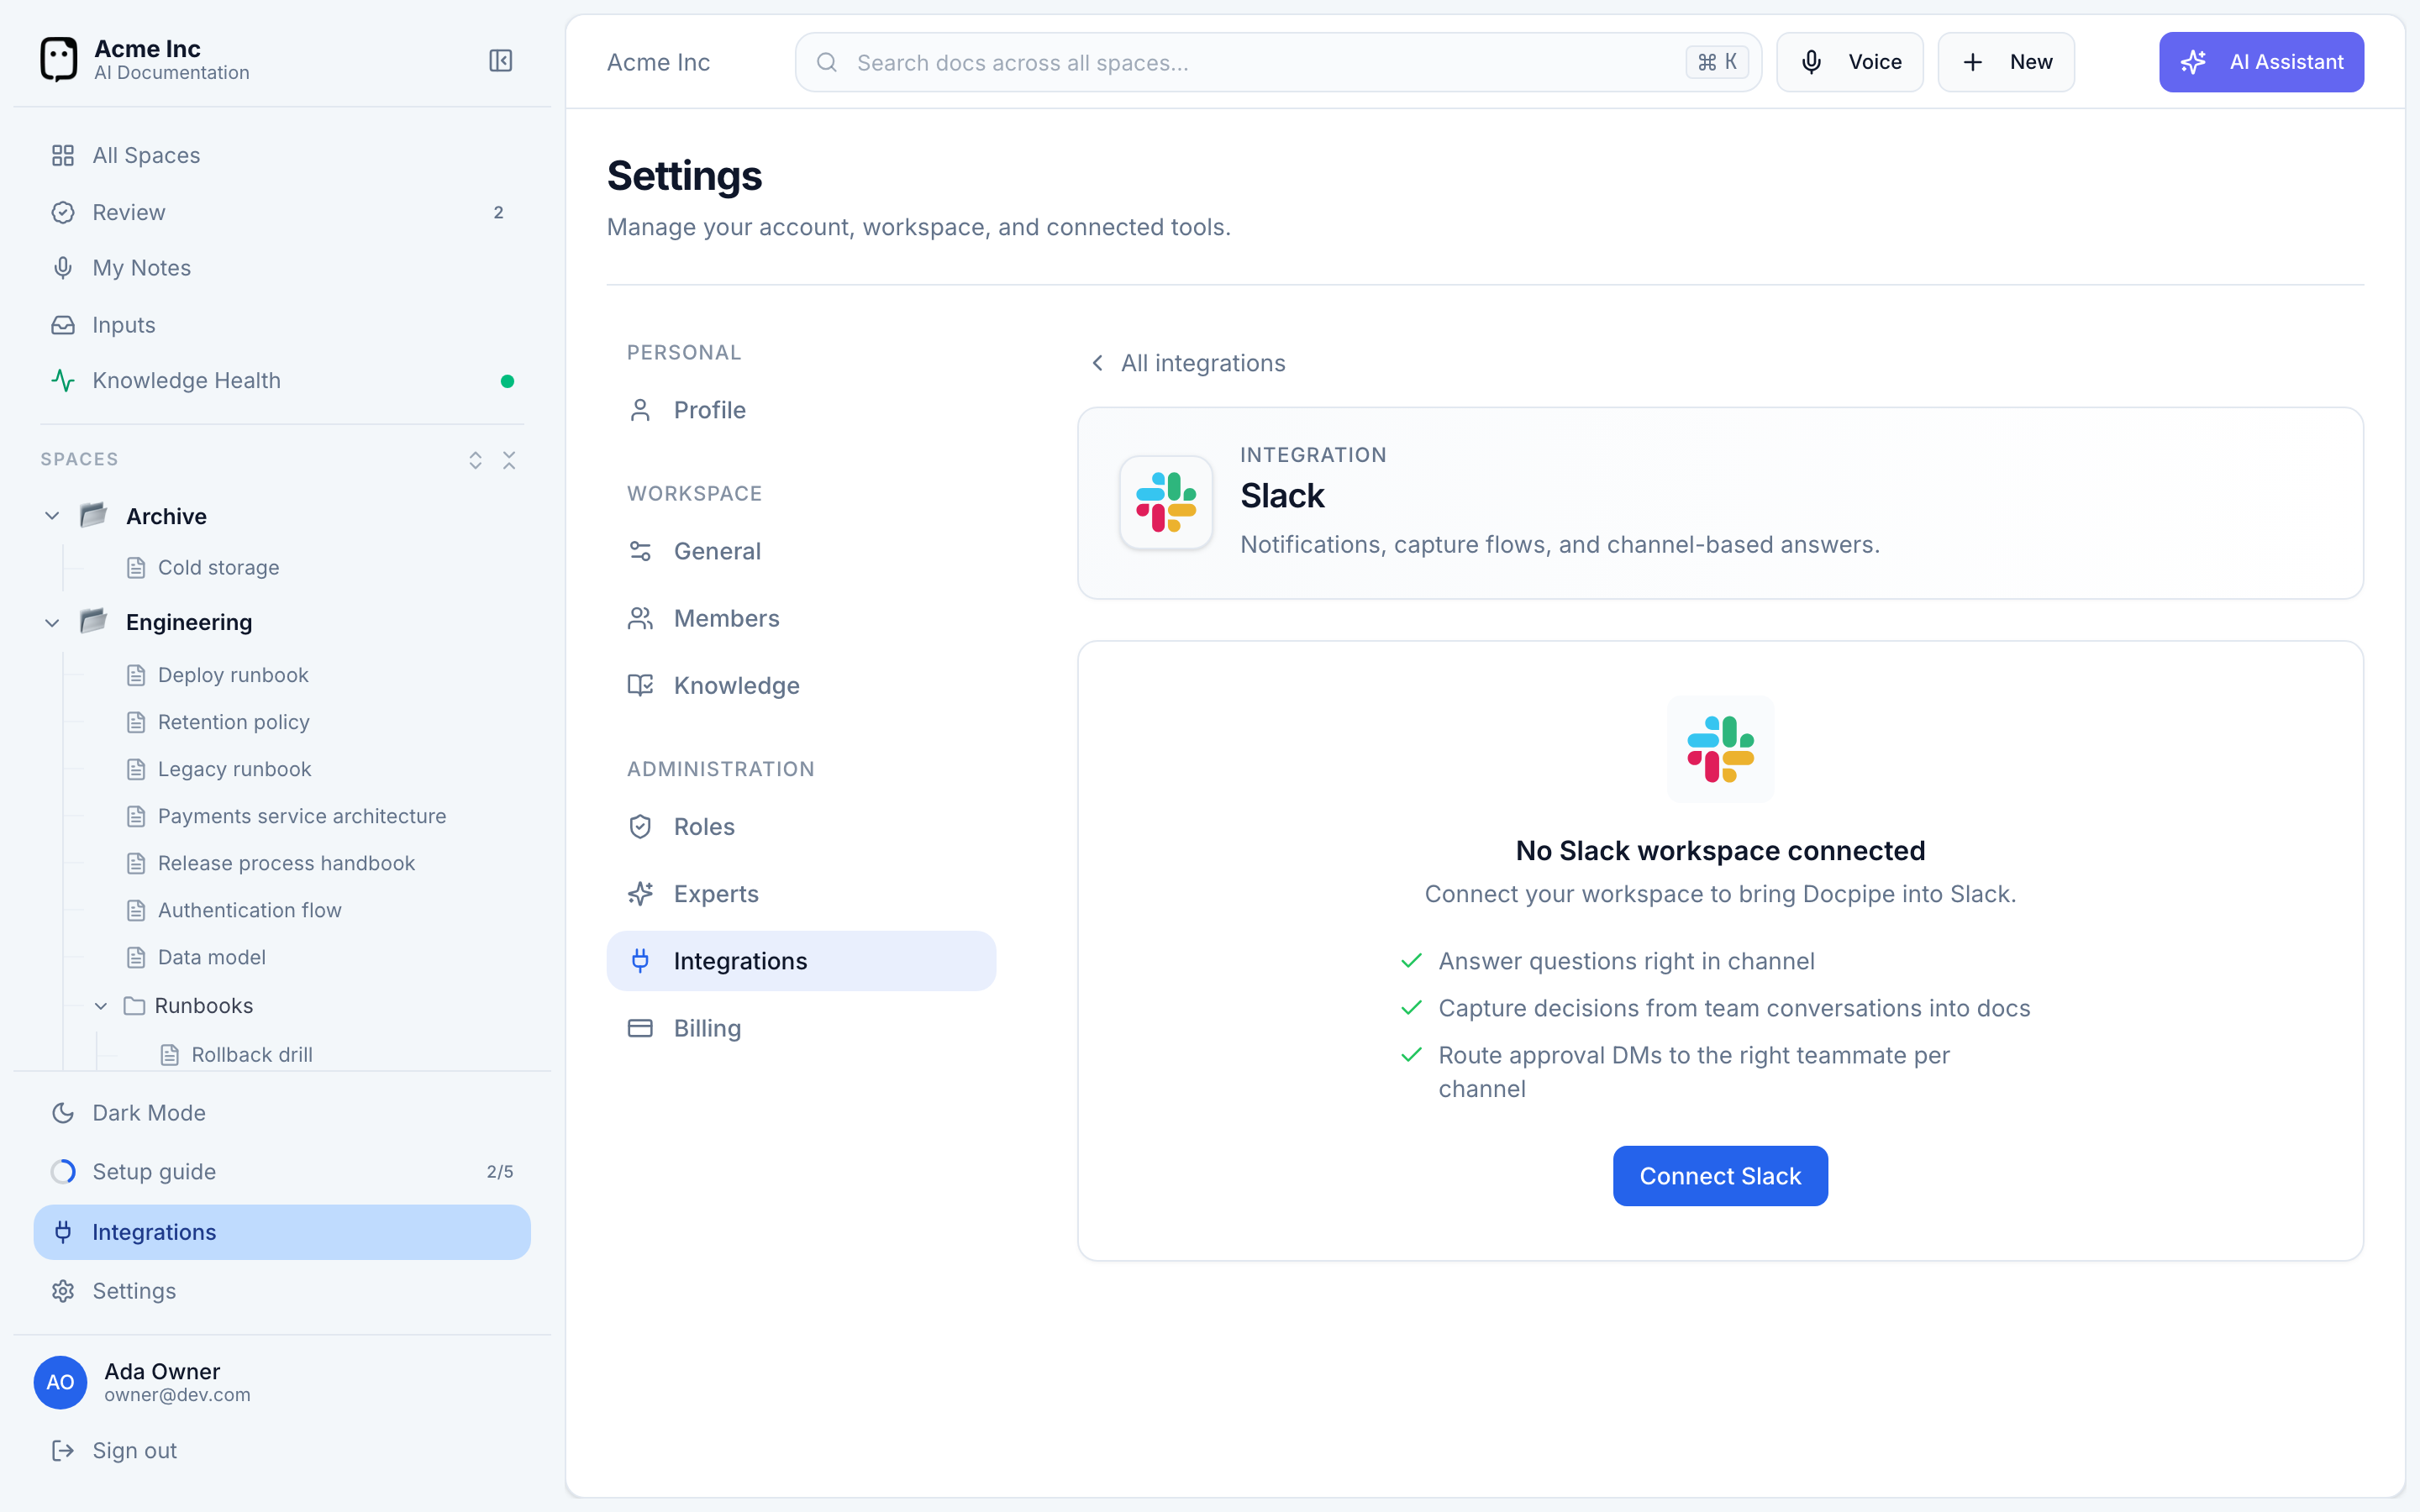Collapse all spaces icon
This screenshot has height=1512, width=2420.
tap(509, 460)
